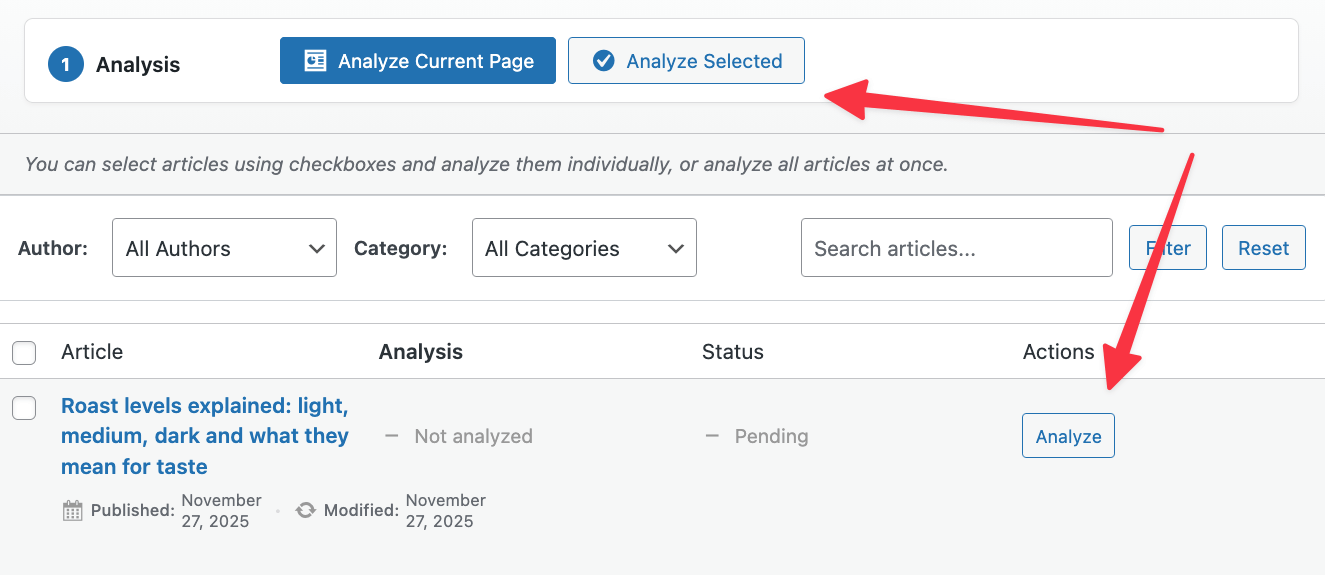This screenshot has height=575, width=1325.
Task: Check the Roast levels article checkbox
Action: pos(24,407)
